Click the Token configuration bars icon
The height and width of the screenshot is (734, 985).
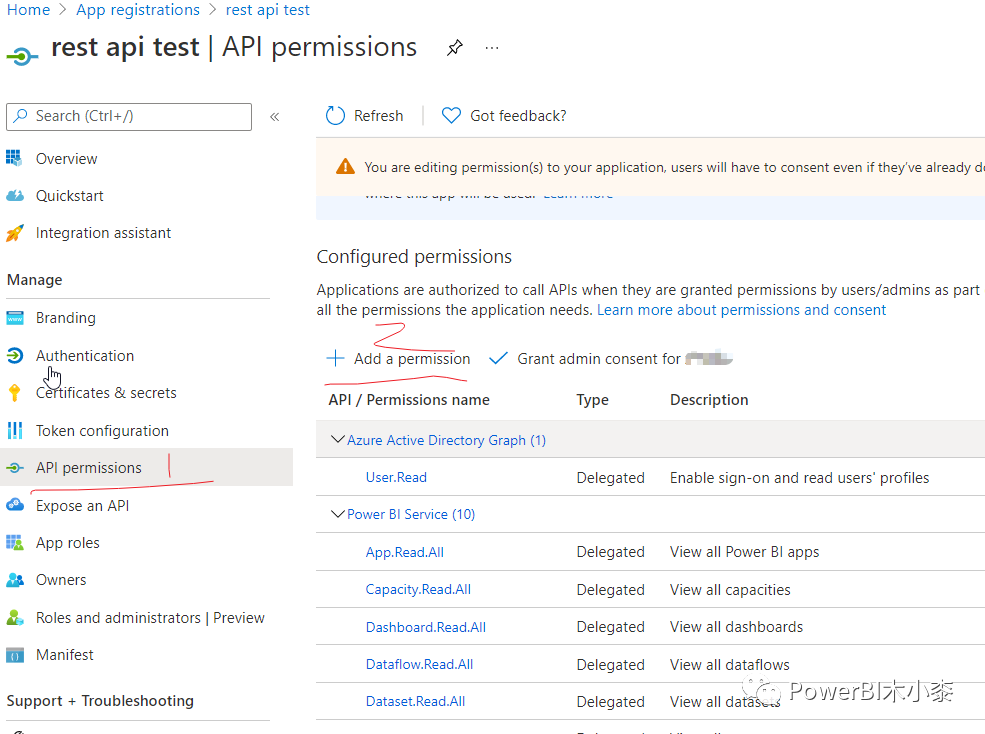click(14, 430)
